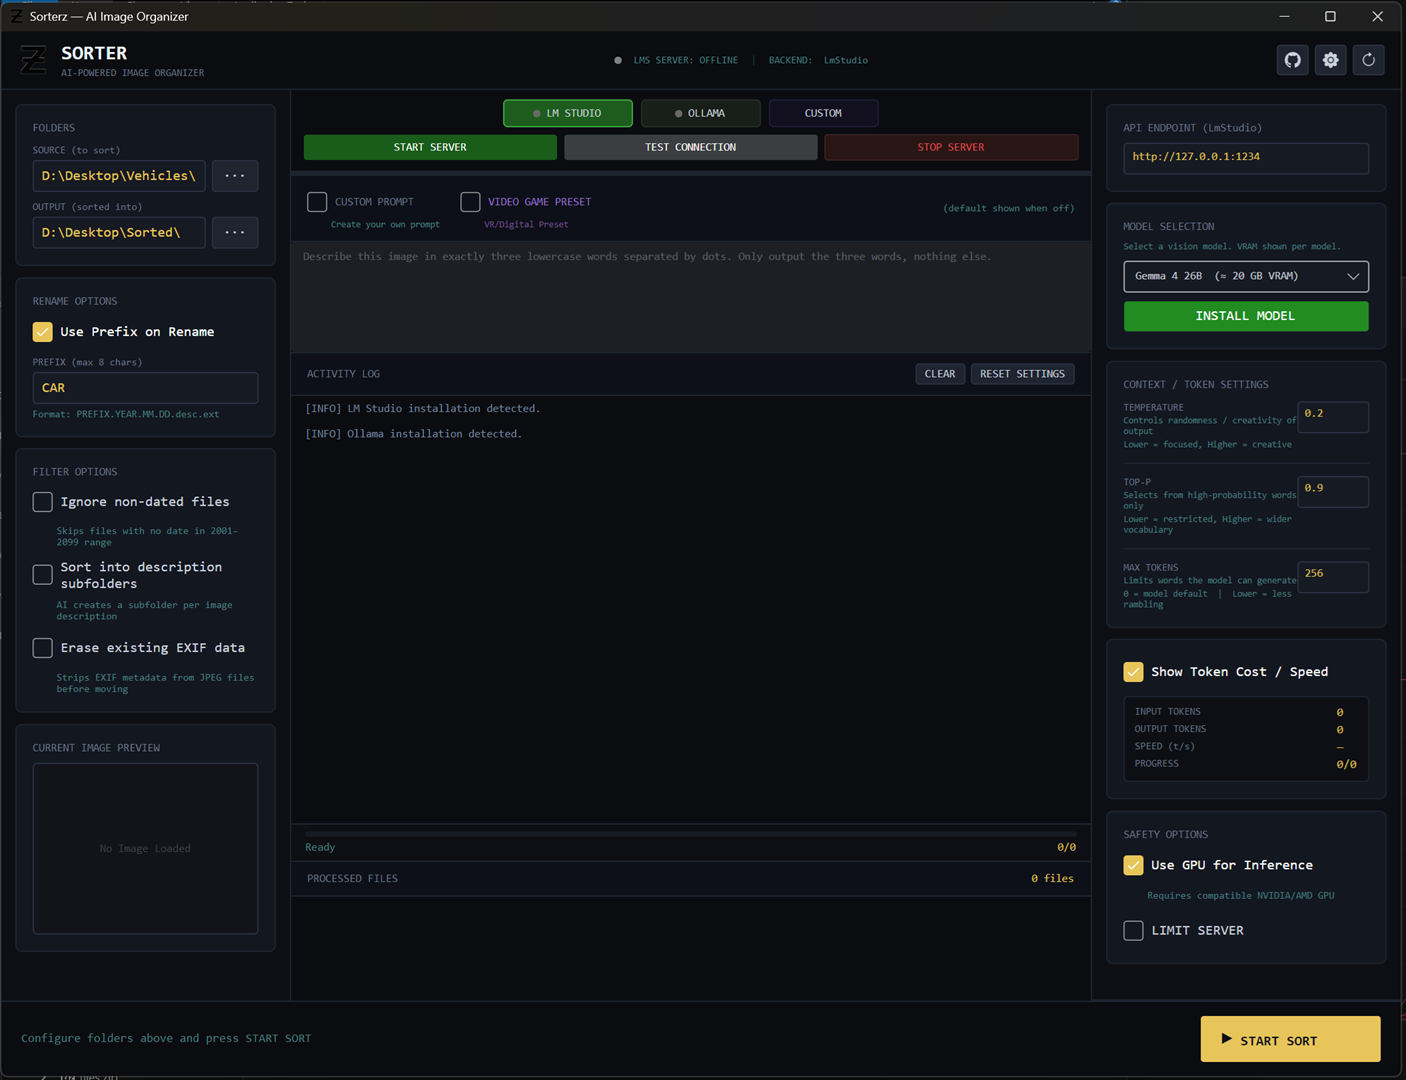Enable the Video Game Preset checkbox
Viewport: 1406px width, 1080px height.
tap(470, 202)
